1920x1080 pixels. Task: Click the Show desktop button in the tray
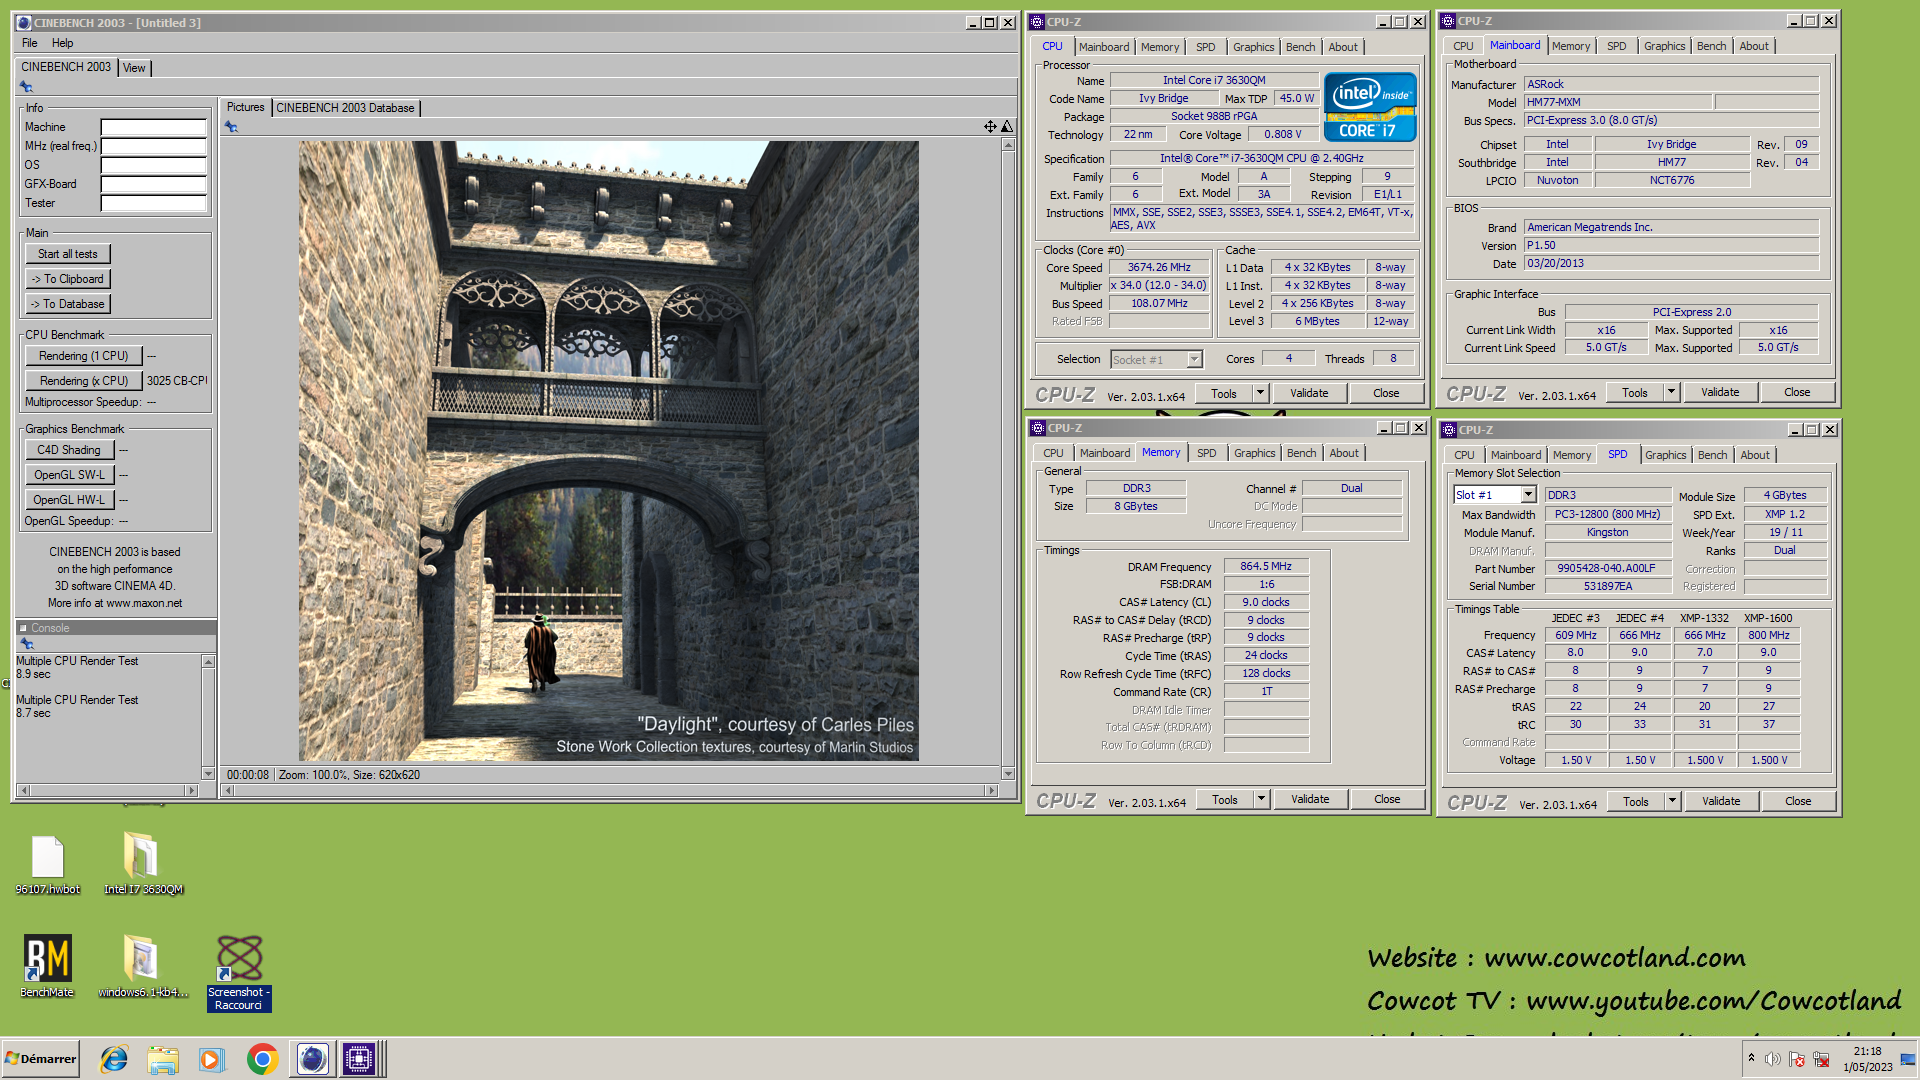click(1908, 1059)
